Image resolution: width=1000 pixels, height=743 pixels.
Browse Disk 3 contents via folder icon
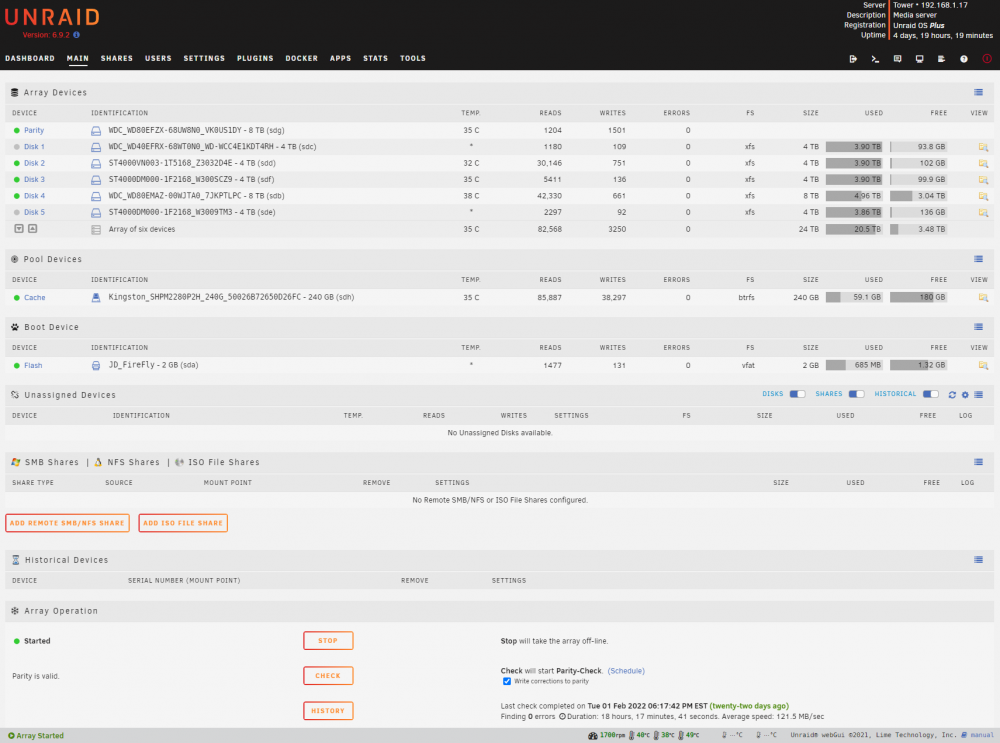(x=983, y=180)
